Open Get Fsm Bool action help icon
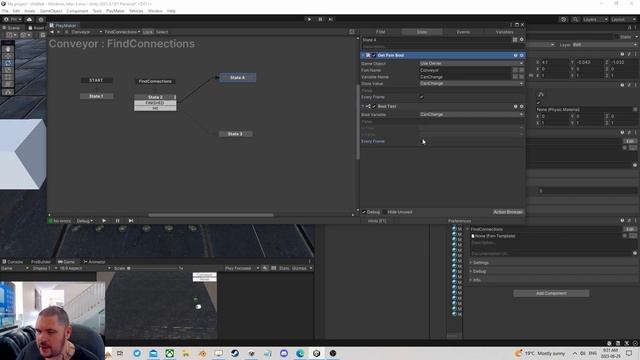 [x=516, y=55]
